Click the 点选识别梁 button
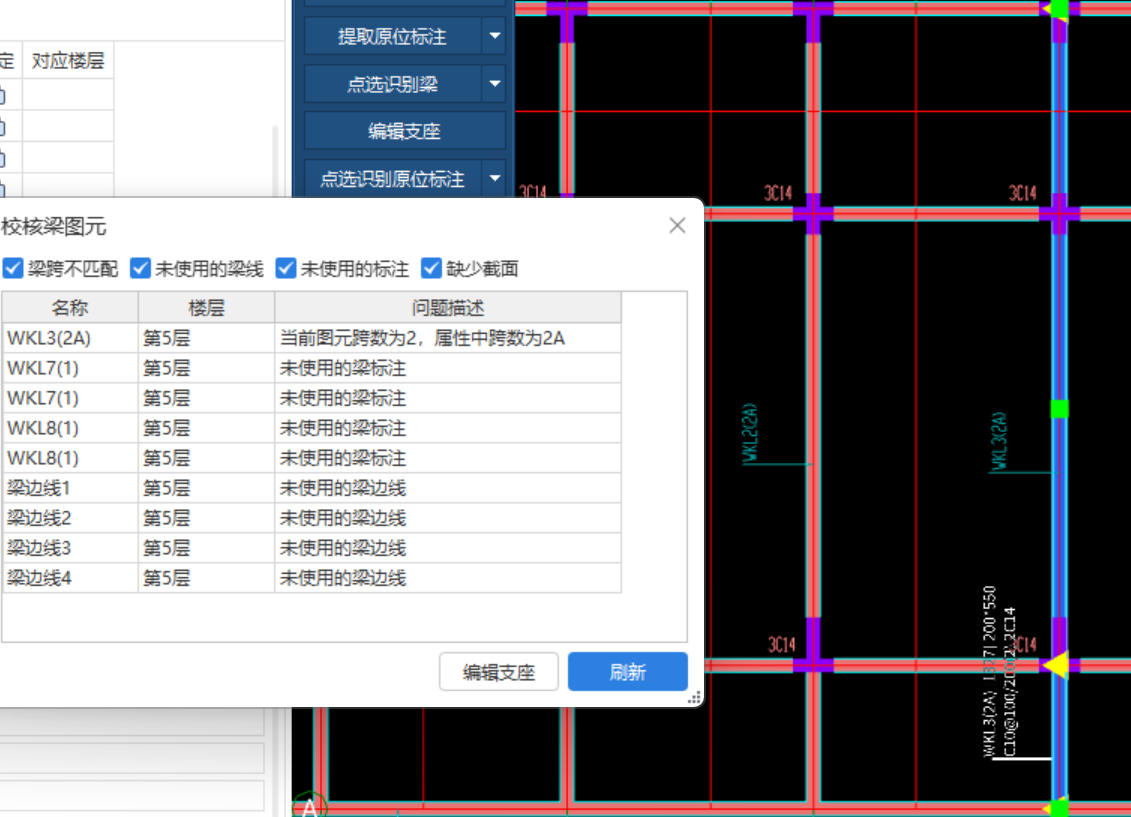Image resolution: width=1131 pixels, height=817 pixels. (x=395, y=83)
